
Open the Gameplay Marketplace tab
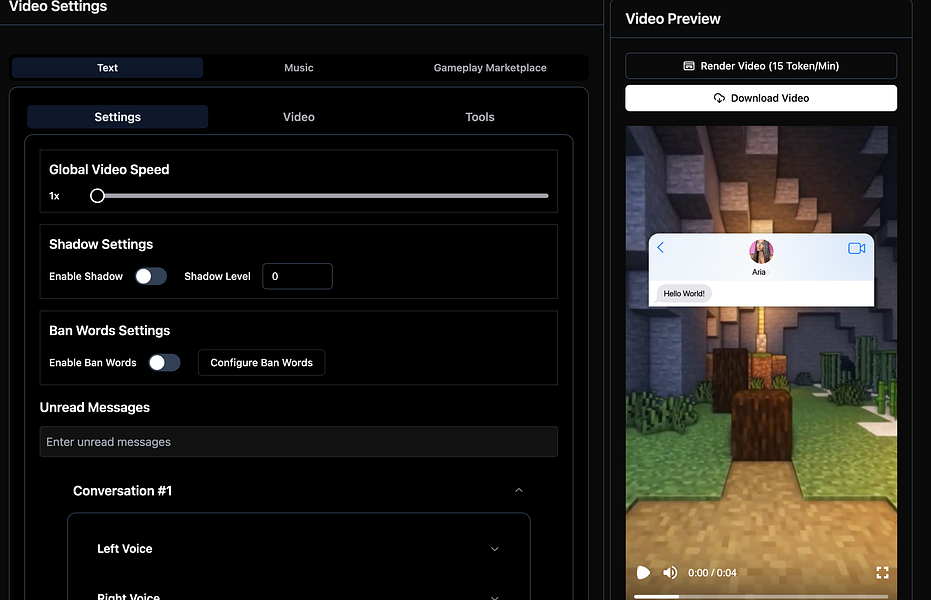(x=490, y=68)
